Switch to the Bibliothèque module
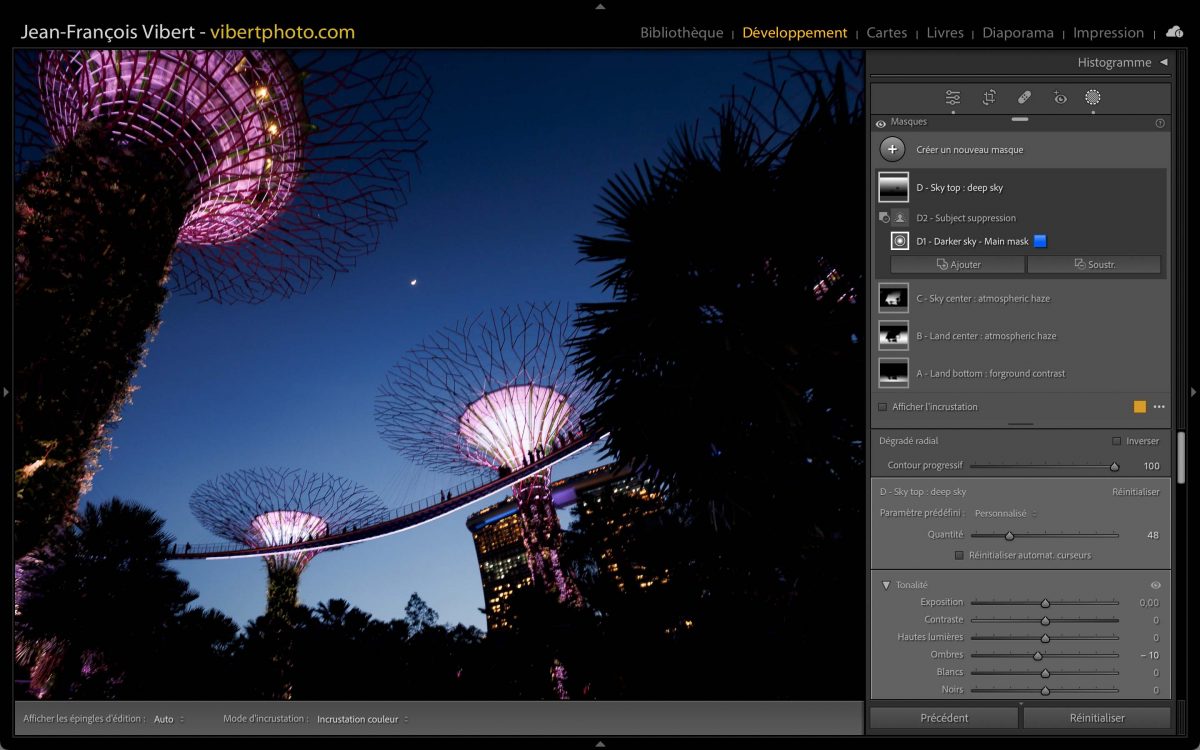The height and width of the screenshot is (750, 1200). [681, 33]
